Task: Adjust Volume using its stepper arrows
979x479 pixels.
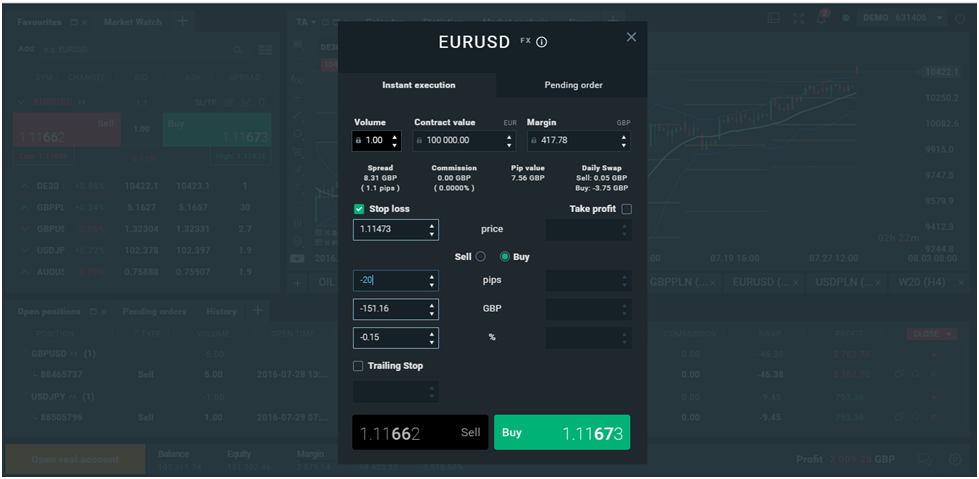Action: click(395, 141)
